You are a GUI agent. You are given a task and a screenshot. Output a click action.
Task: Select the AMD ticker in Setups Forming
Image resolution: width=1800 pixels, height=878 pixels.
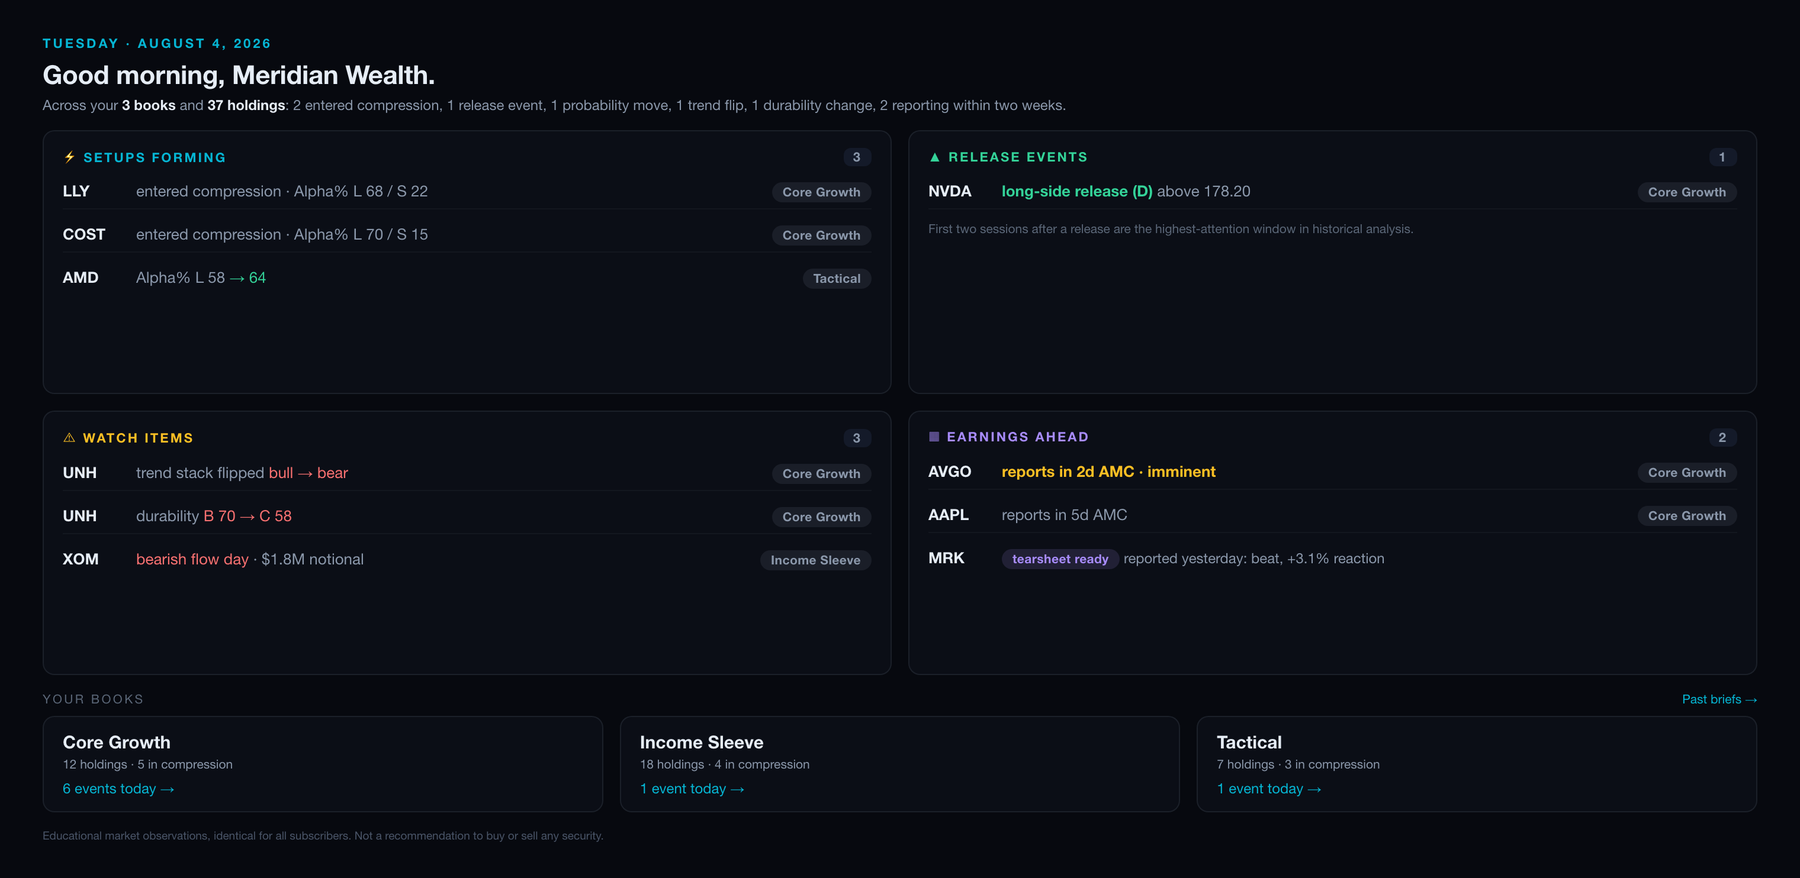(x=81, y=277)
